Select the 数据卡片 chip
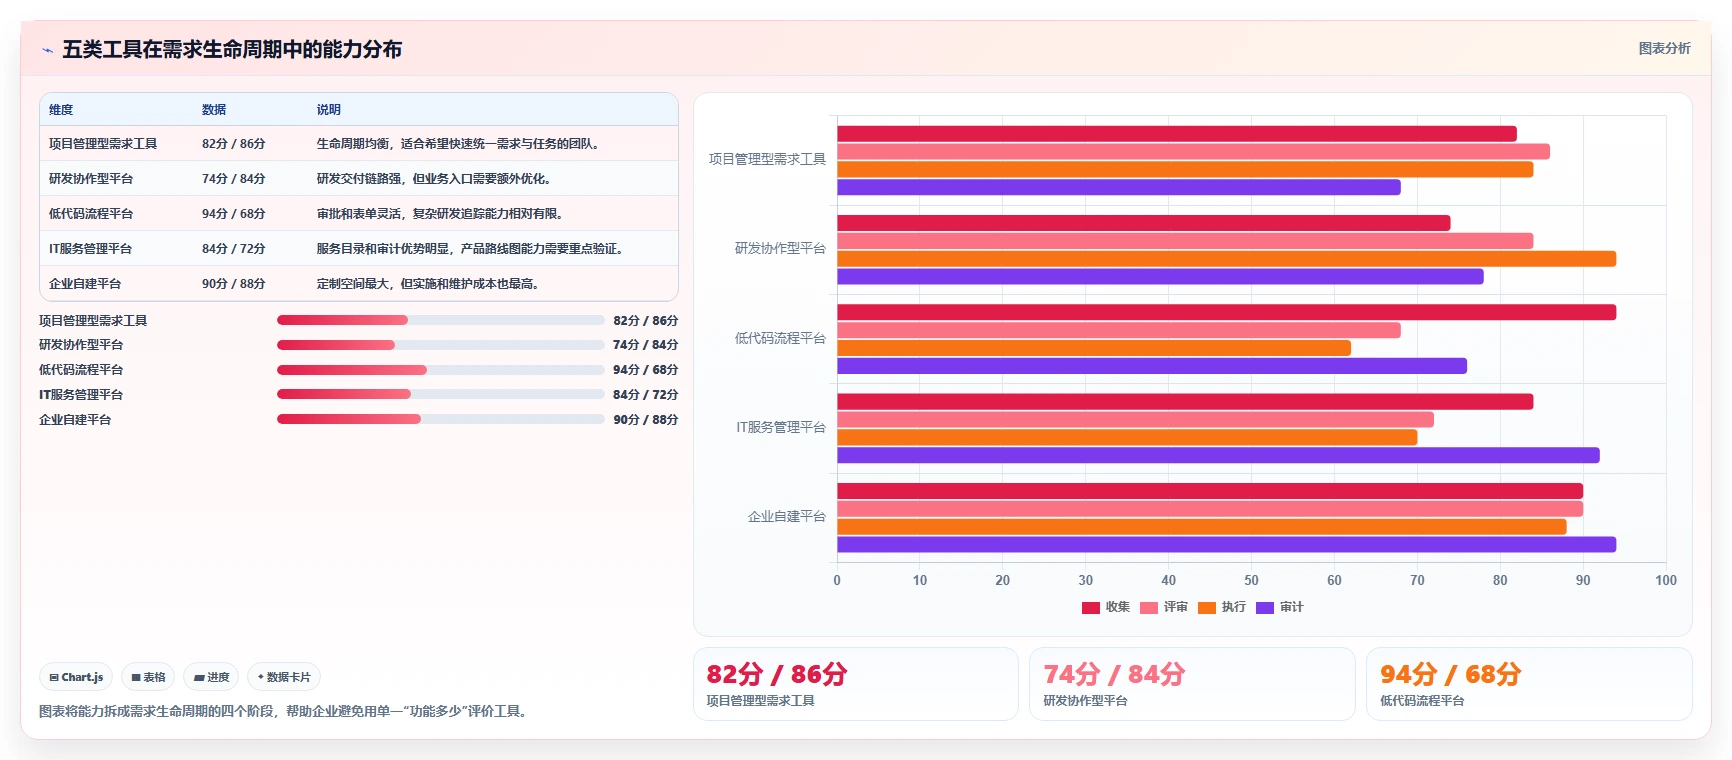Image resolution: width=1732 pixels, height=760 pixels. (x=284, y=677)
